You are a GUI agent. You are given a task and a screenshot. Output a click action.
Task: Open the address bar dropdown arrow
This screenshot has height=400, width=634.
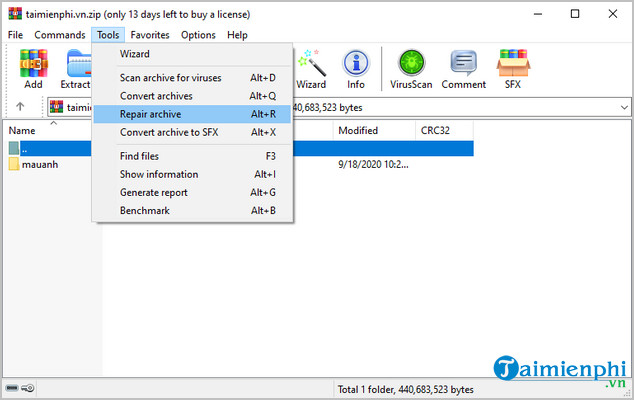[624, 108]
